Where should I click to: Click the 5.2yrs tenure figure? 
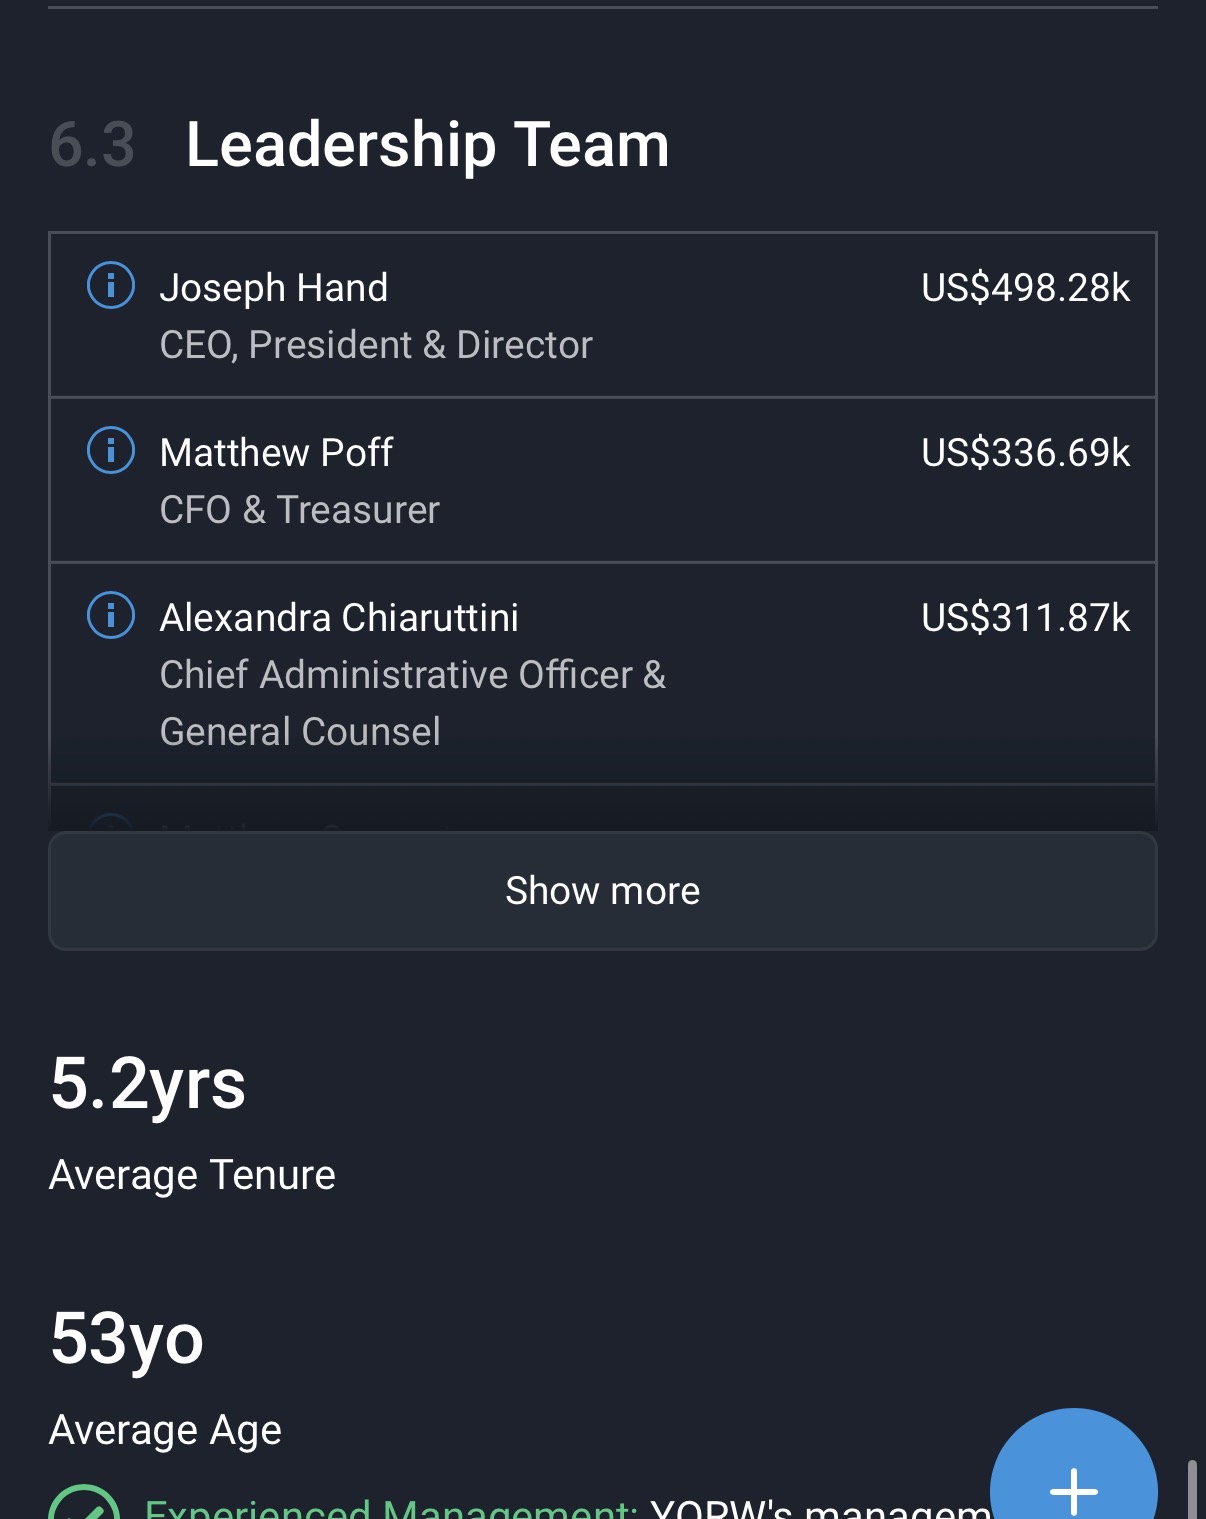tap(148, 1084)
